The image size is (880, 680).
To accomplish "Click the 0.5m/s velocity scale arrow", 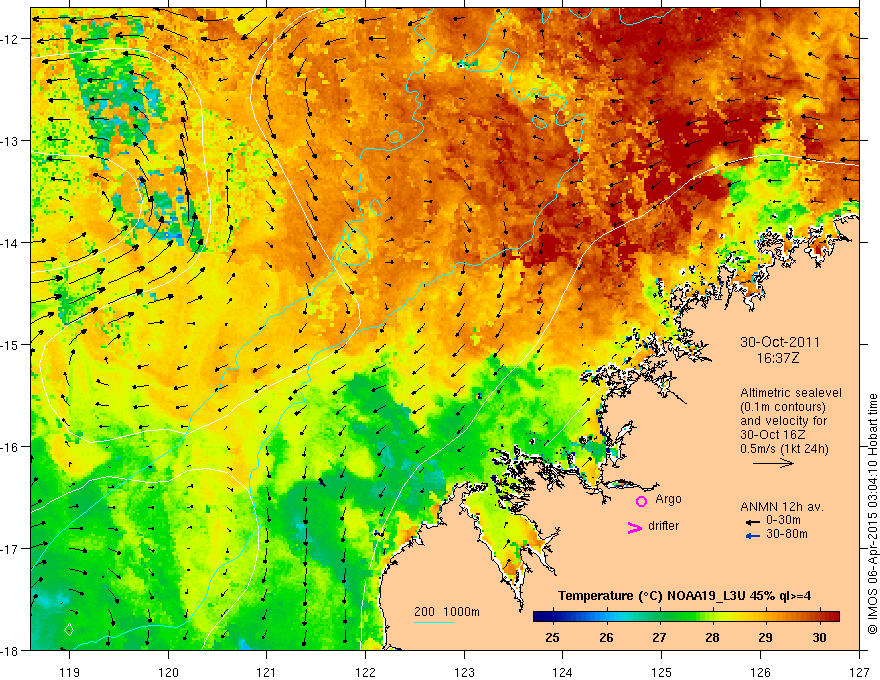I will point(773,463).
